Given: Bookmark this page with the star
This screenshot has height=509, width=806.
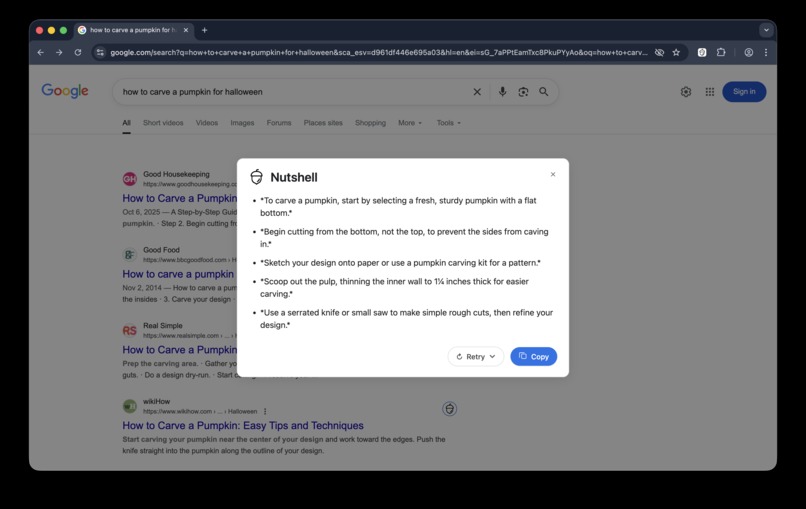Looking at the screenshot, I should (x=676, y=52).
